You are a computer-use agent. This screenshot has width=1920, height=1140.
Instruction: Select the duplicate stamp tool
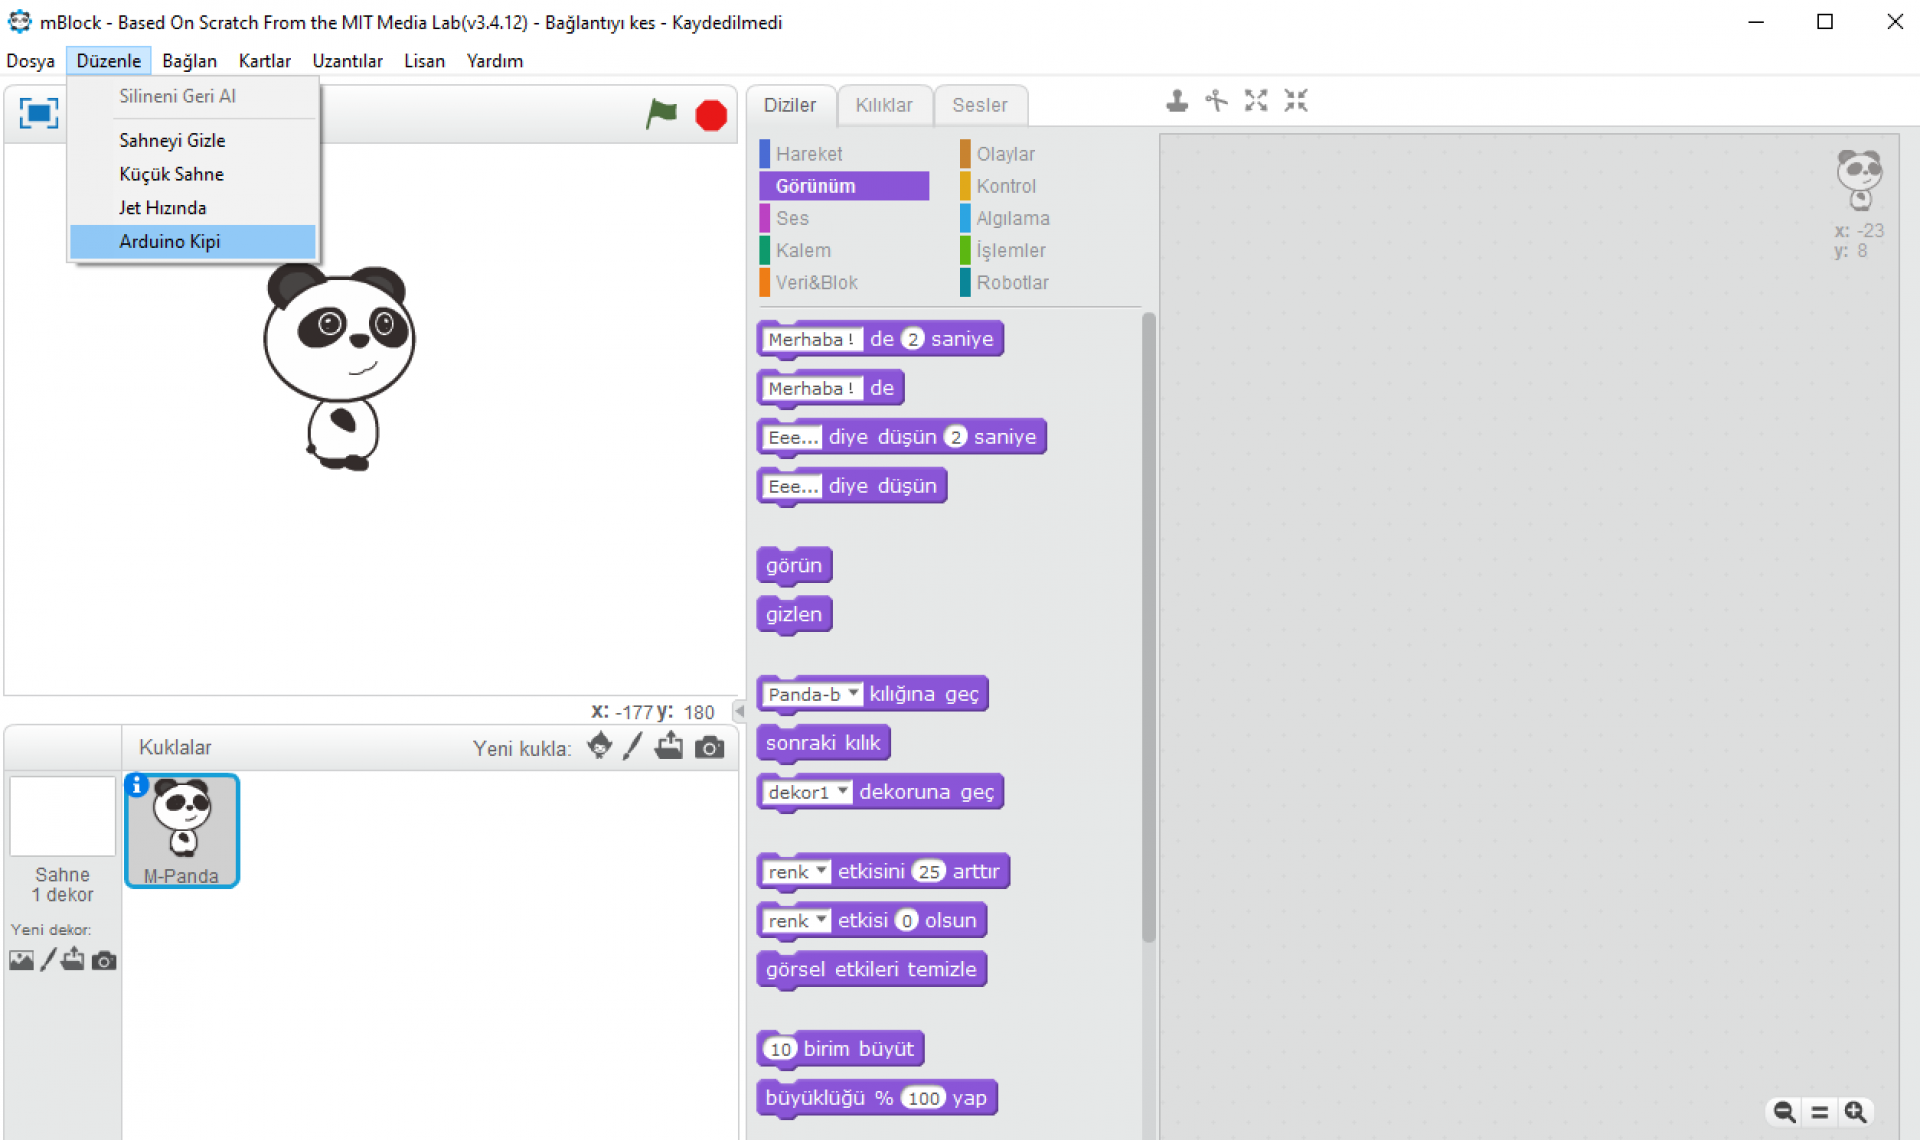(x=1177, y=100)
